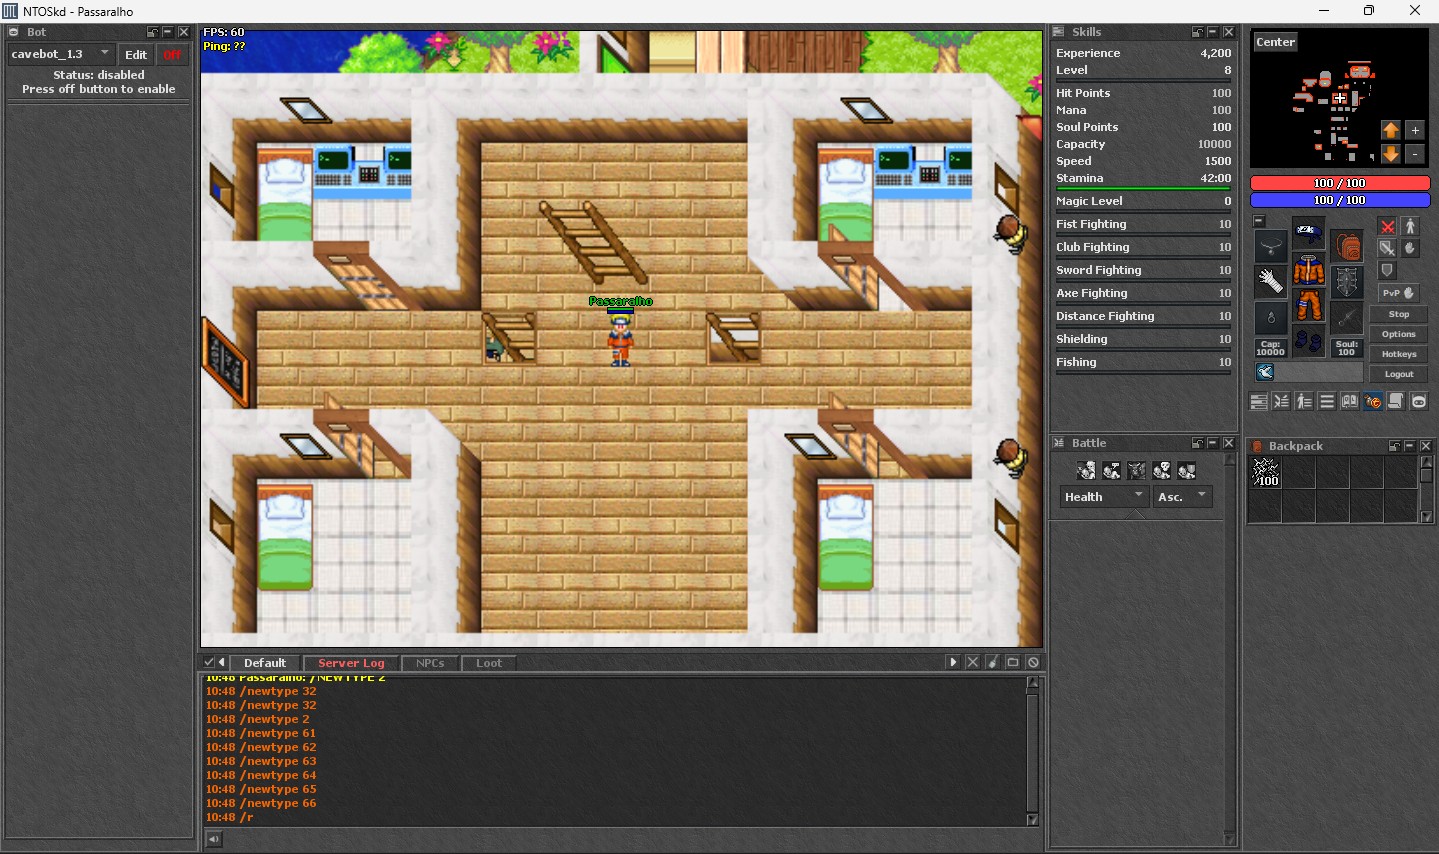
Task: Zoom in the minimap with plus button
Action: click(1414, 130)
